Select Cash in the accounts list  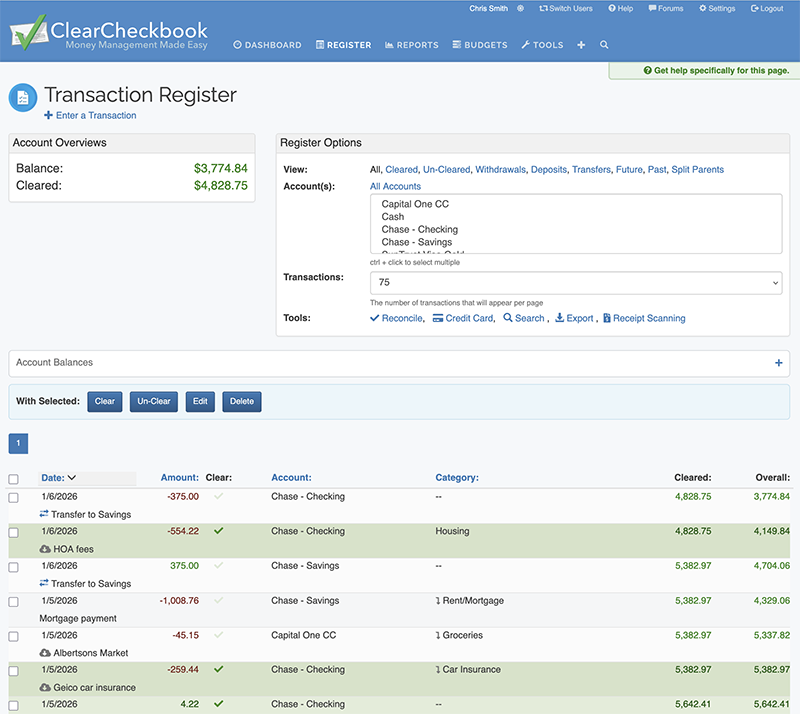(x=392, y=216)
